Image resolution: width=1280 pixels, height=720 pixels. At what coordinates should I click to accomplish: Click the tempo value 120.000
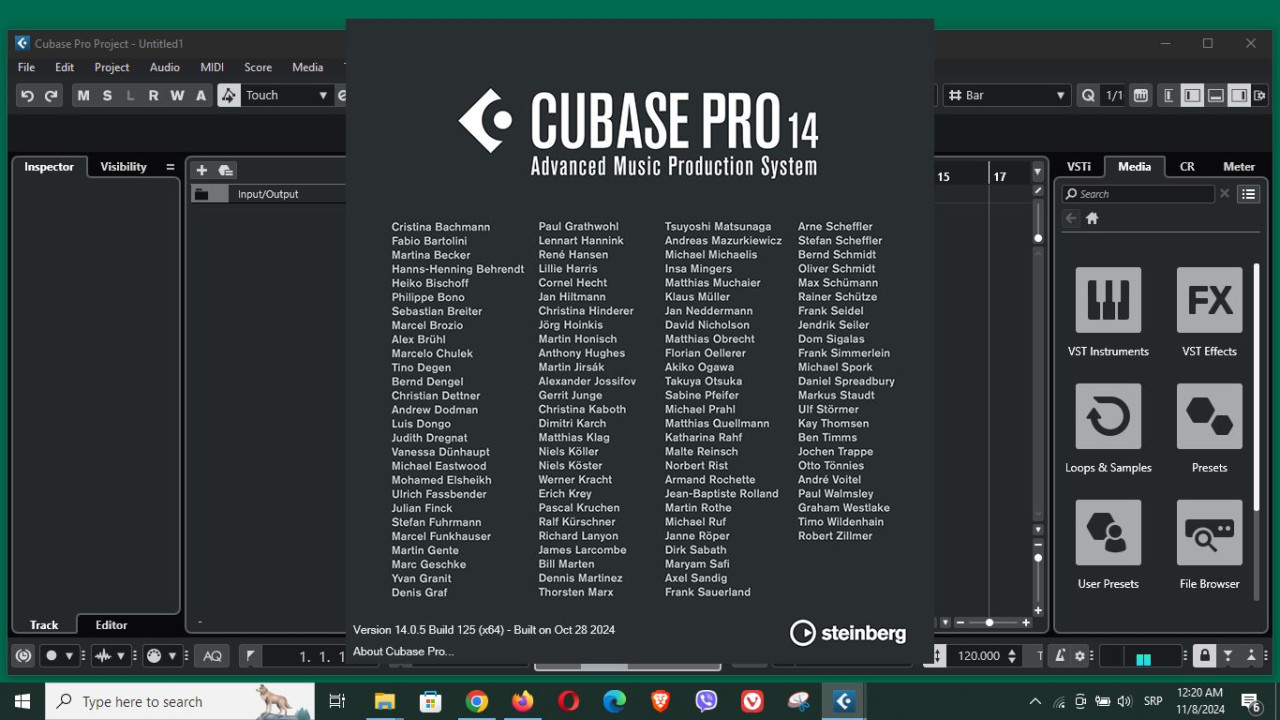(979, 656)
